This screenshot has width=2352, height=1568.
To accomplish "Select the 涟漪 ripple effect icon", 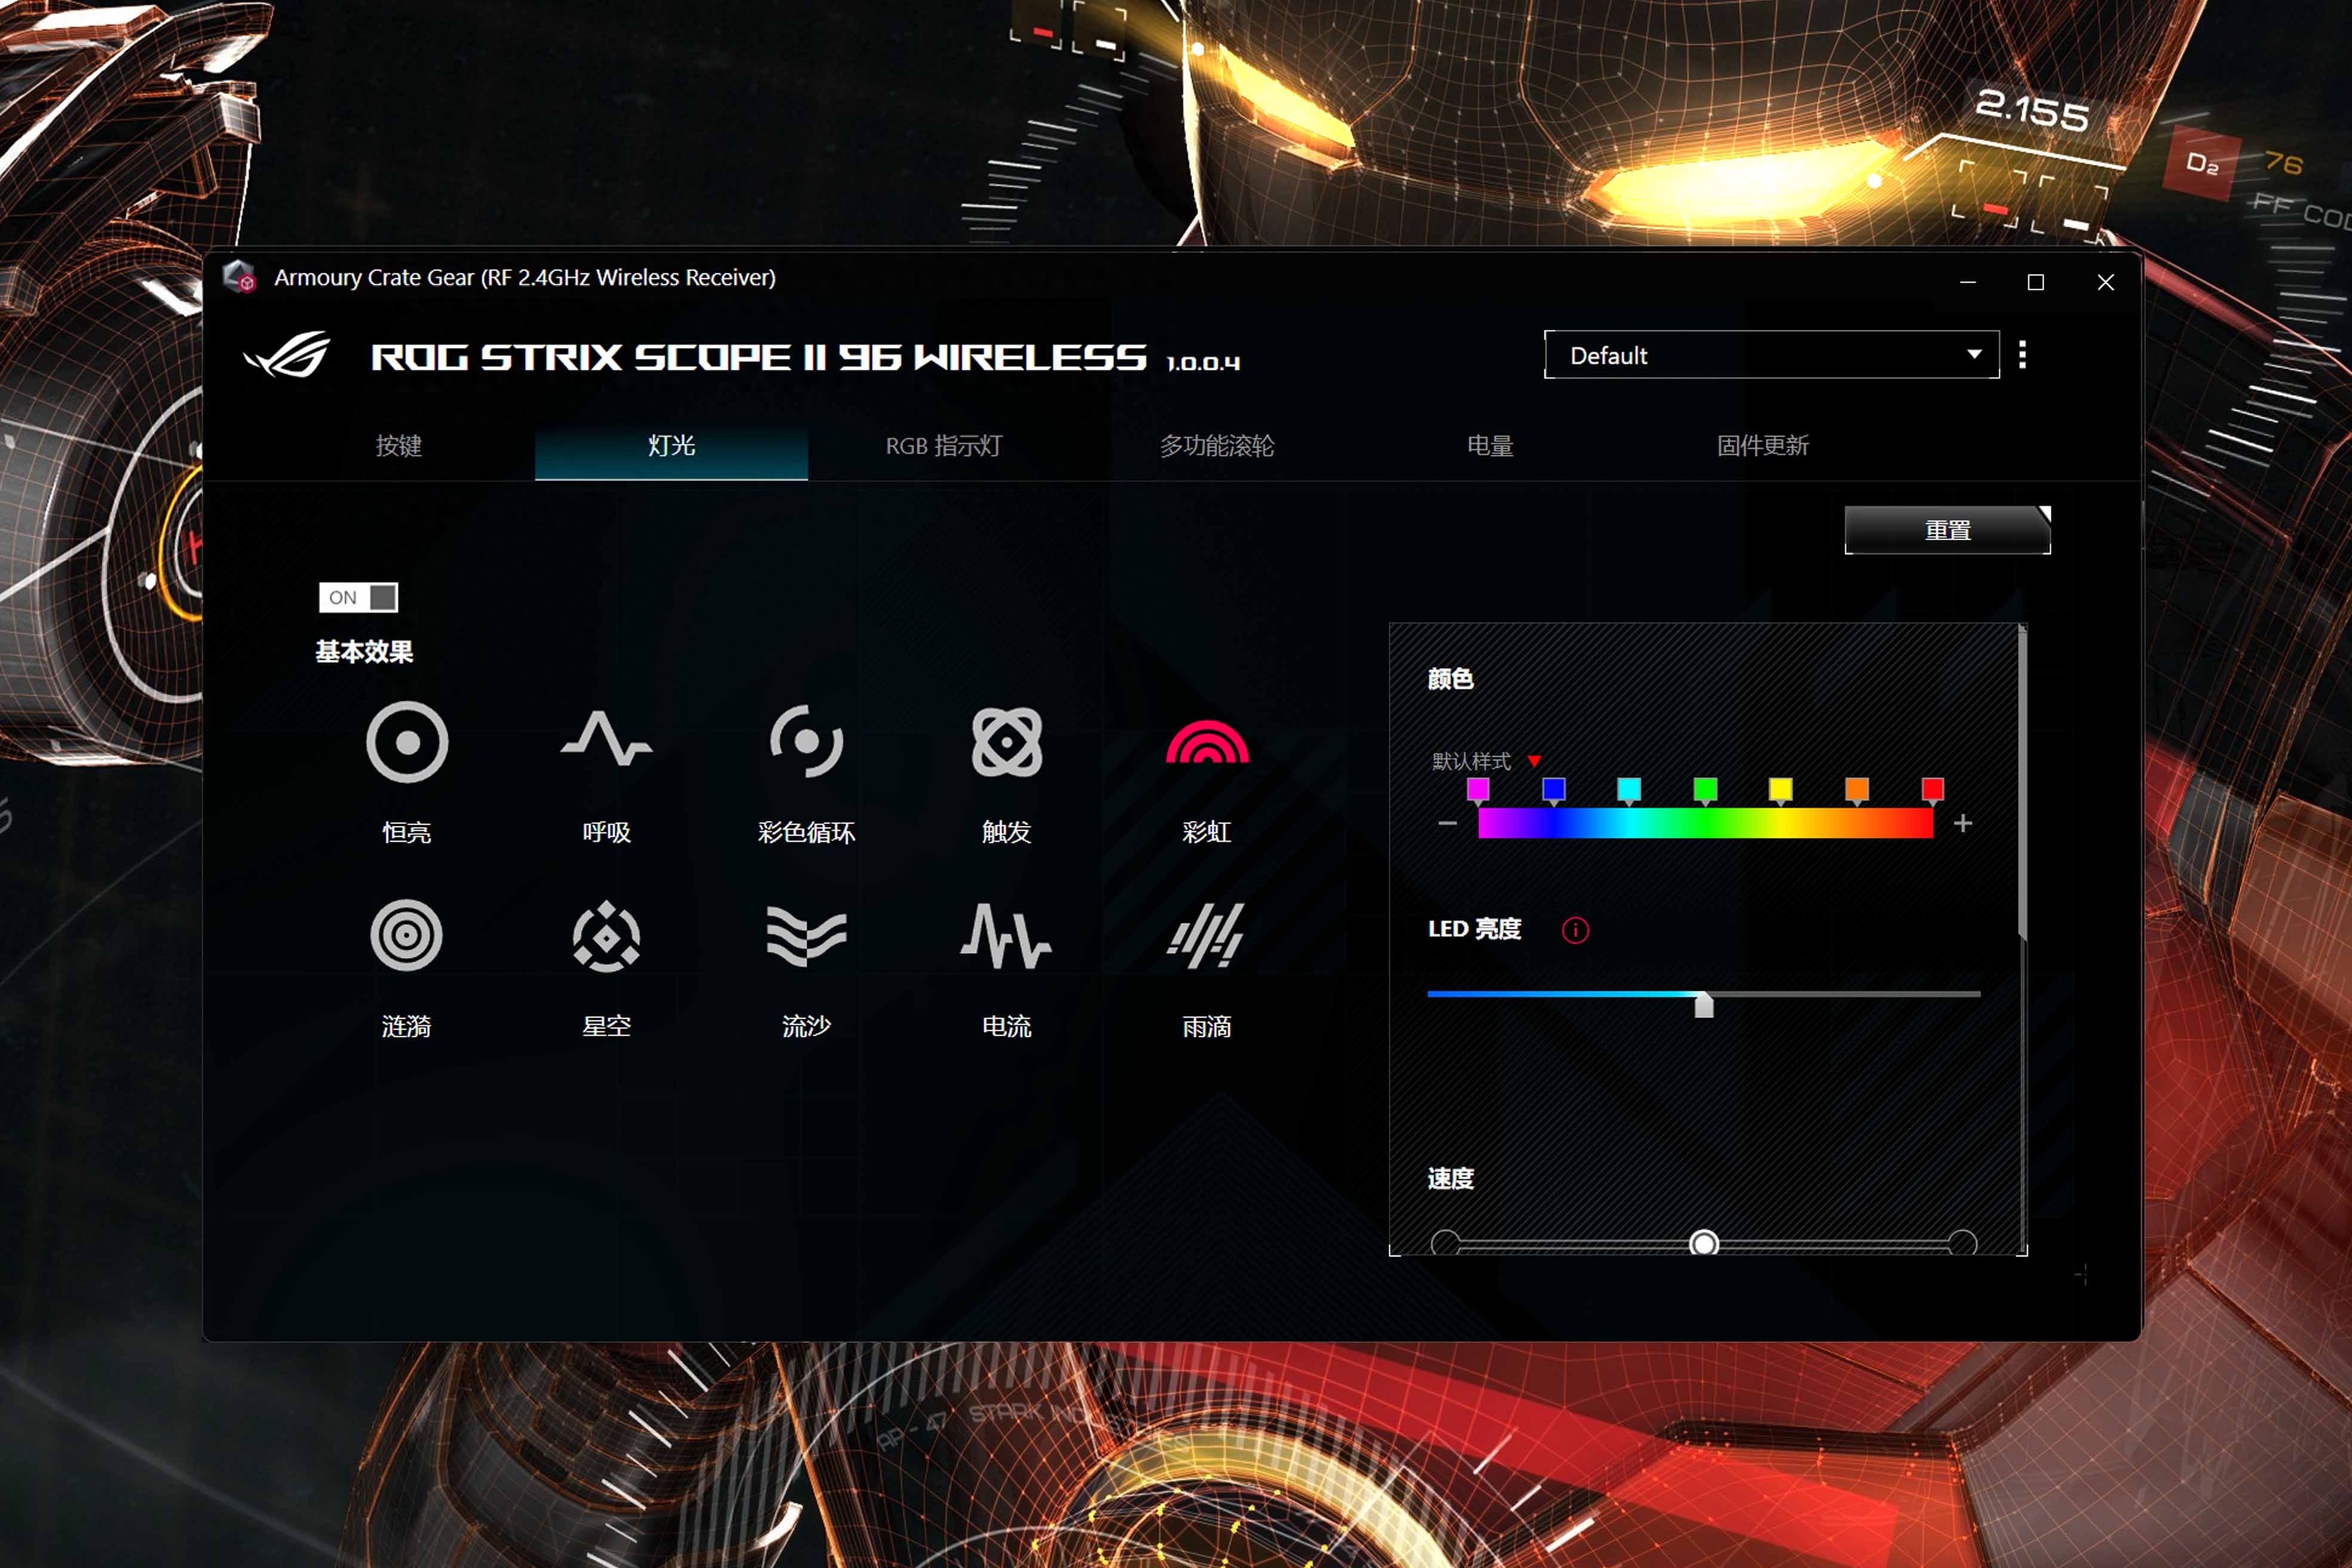I will [x=406, y=936].
